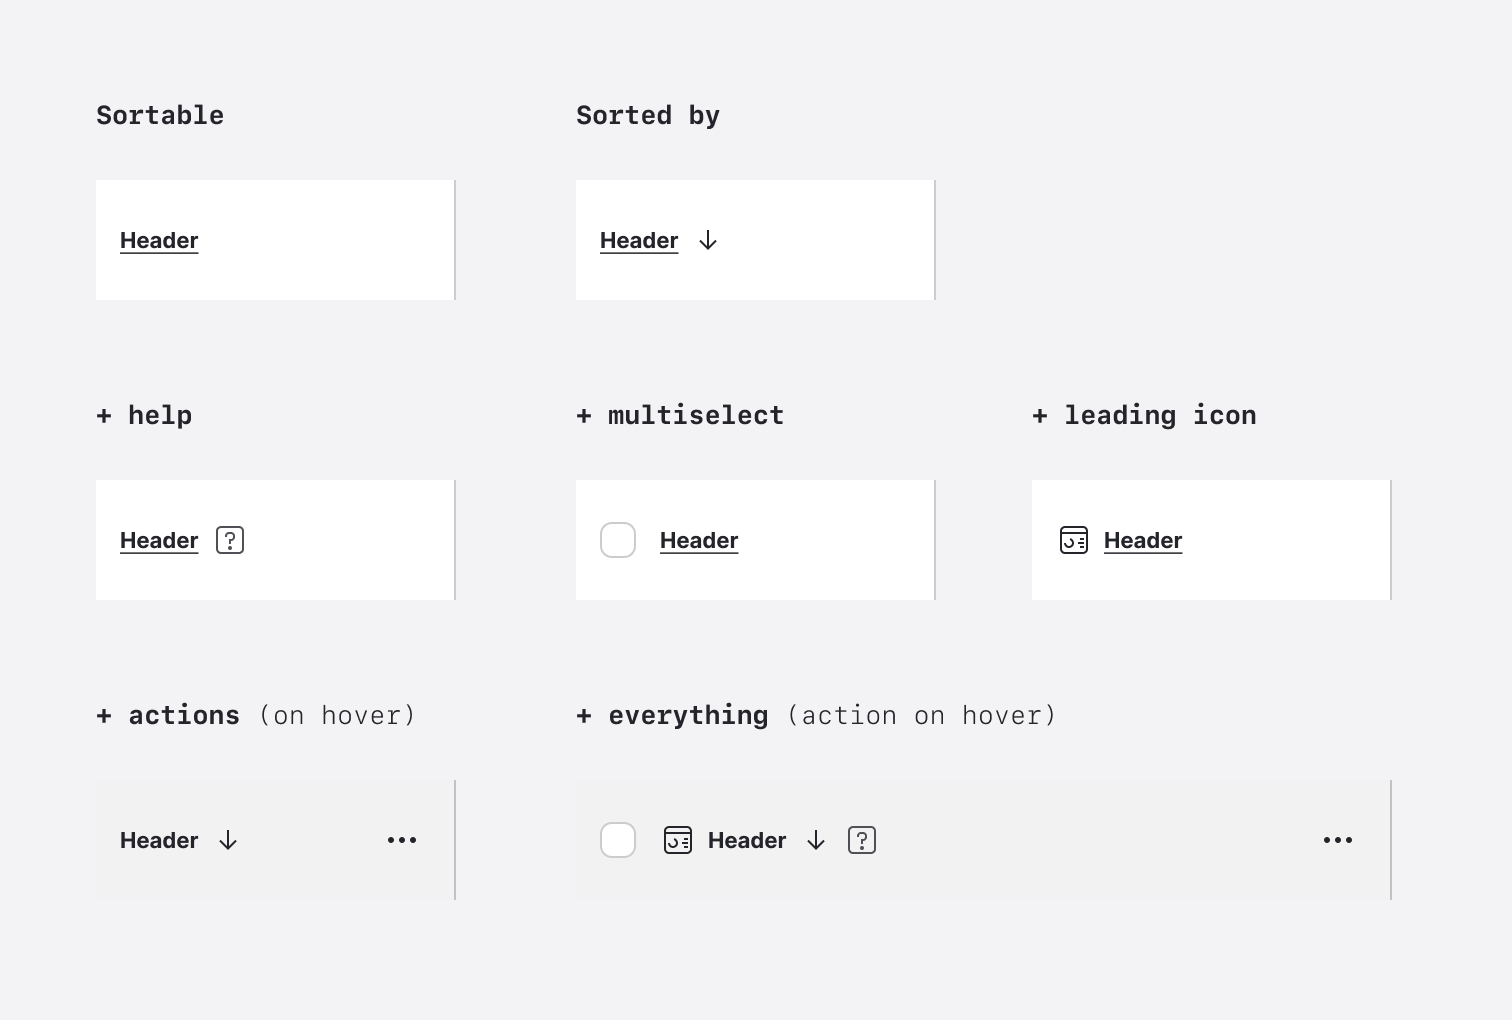Click the Header link in the help card

pos(158,540)
